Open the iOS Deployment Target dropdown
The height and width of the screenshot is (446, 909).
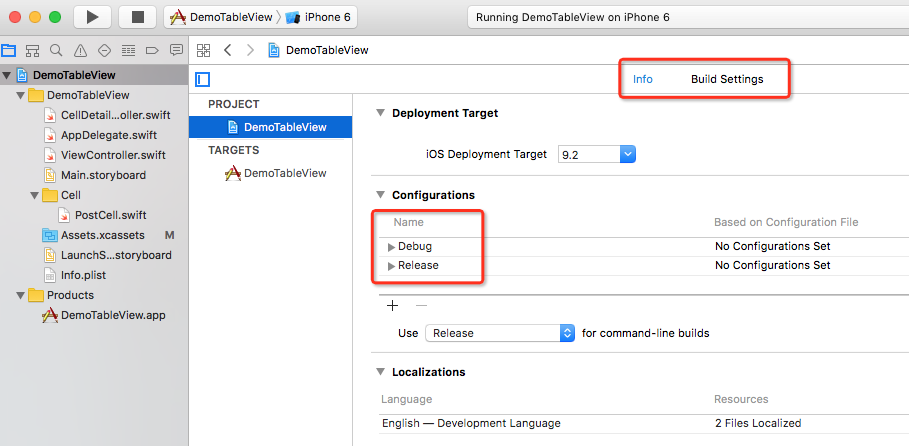(627, 154)
